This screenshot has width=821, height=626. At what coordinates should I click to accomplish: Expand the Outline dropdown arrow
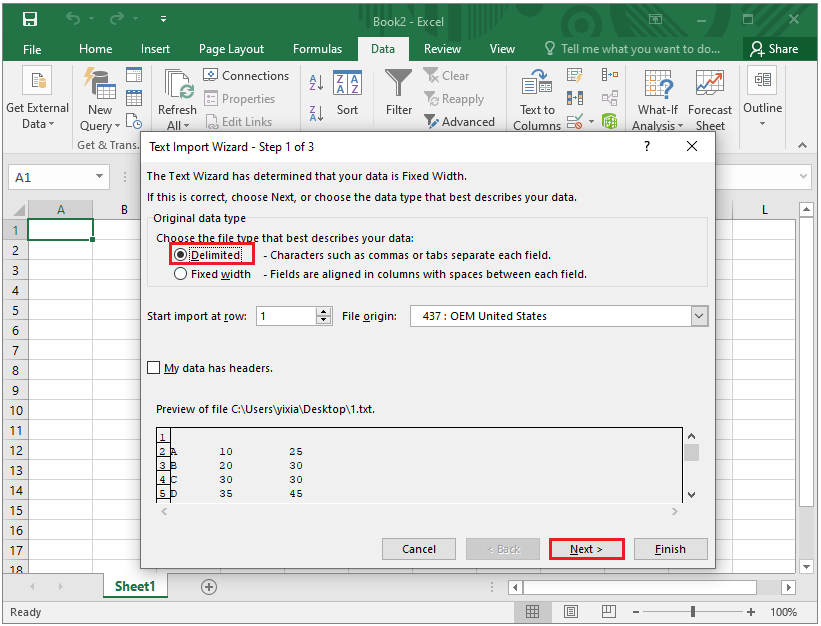[x=762, y=124]
